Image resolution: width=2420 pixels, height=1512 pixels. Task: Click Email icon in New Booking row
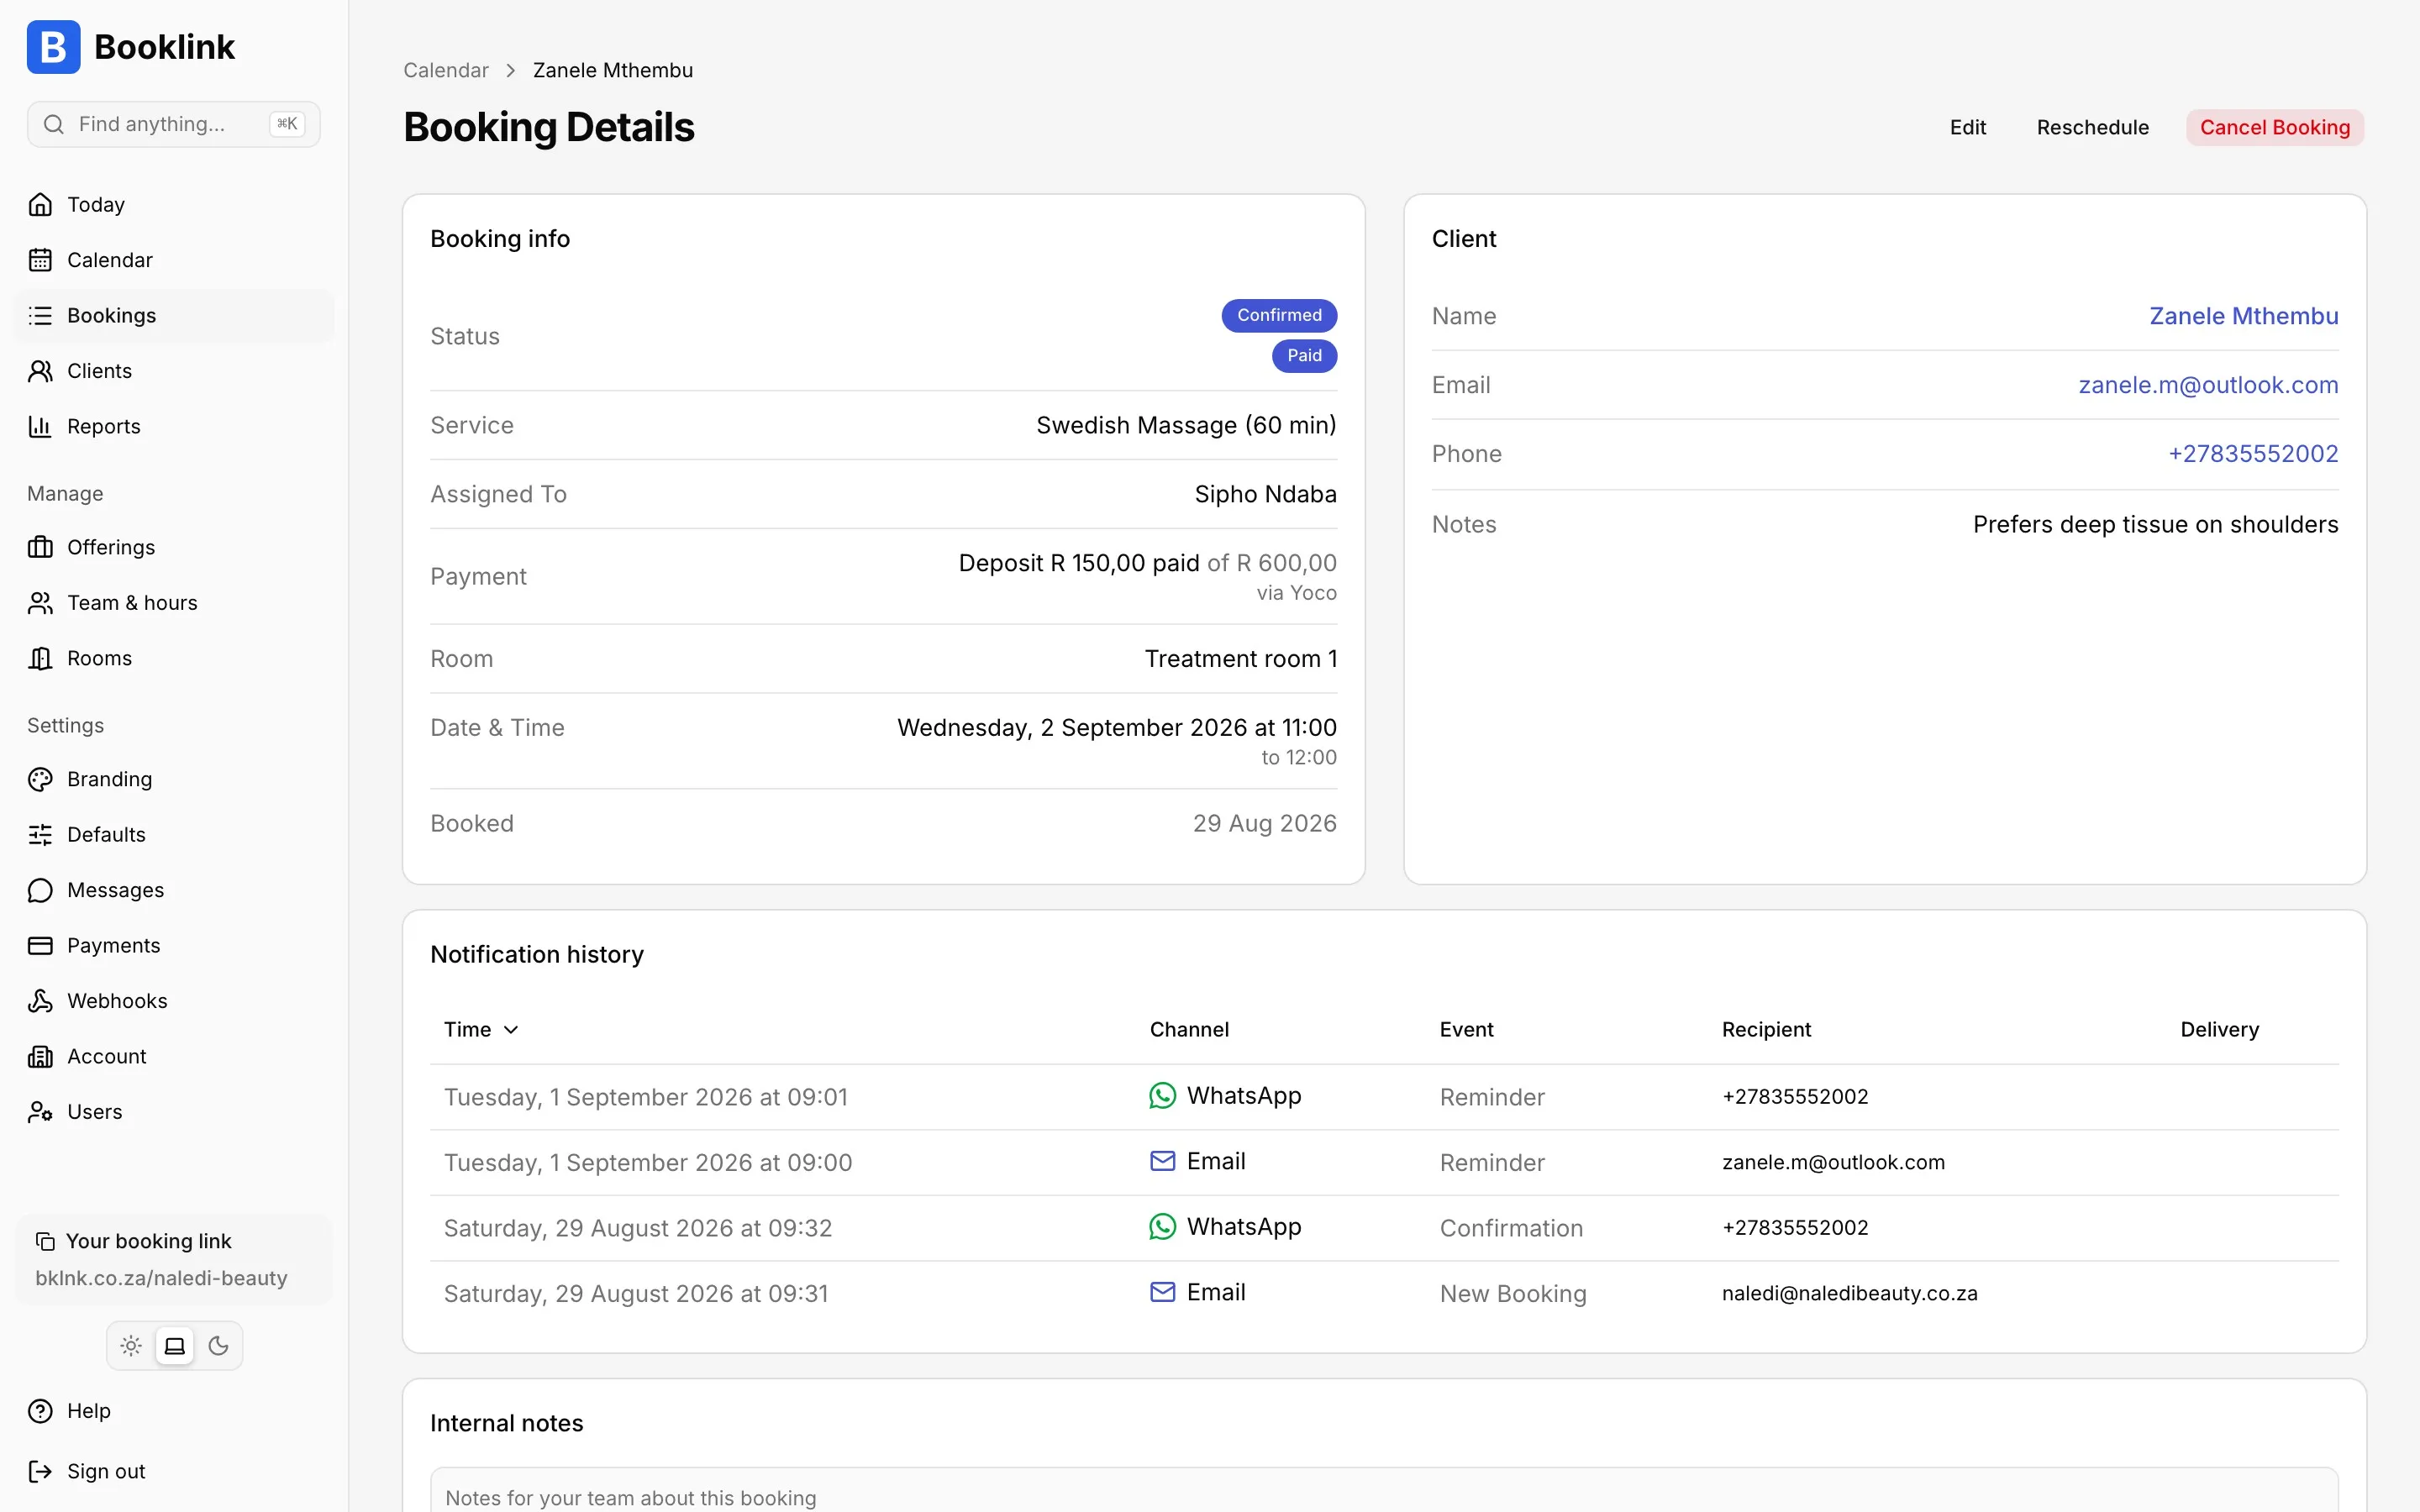click(x=1162, y=1293)
